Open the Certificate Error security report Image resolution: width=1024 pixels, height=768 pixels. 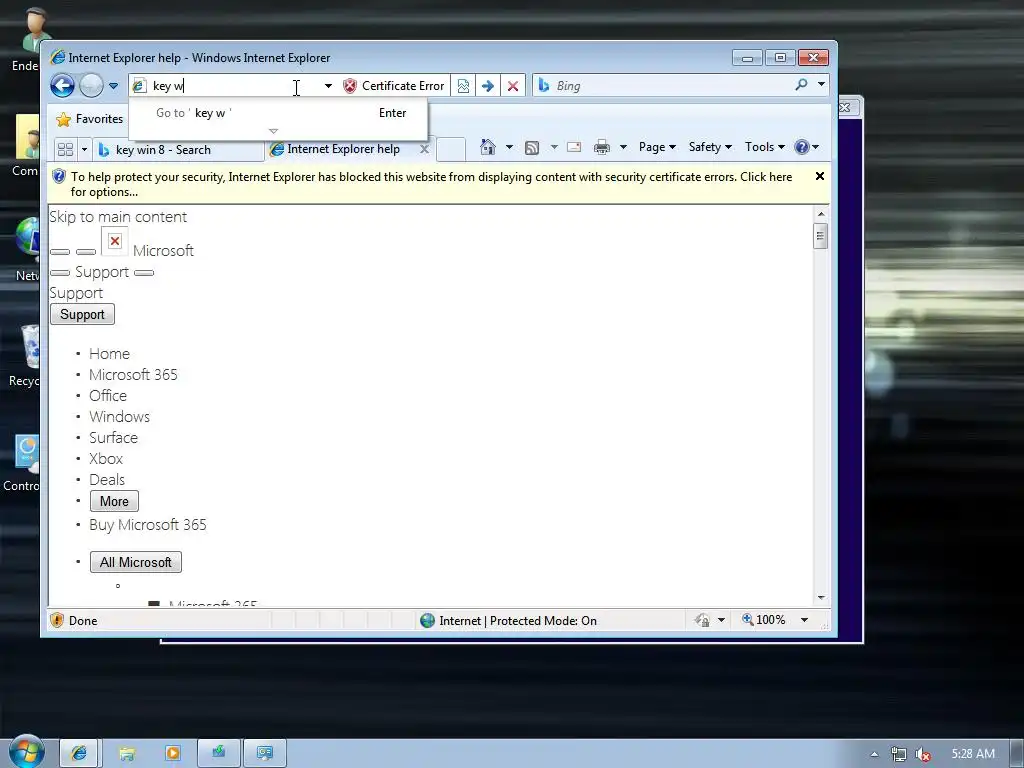pyautogui.click(x=394, y=86)
